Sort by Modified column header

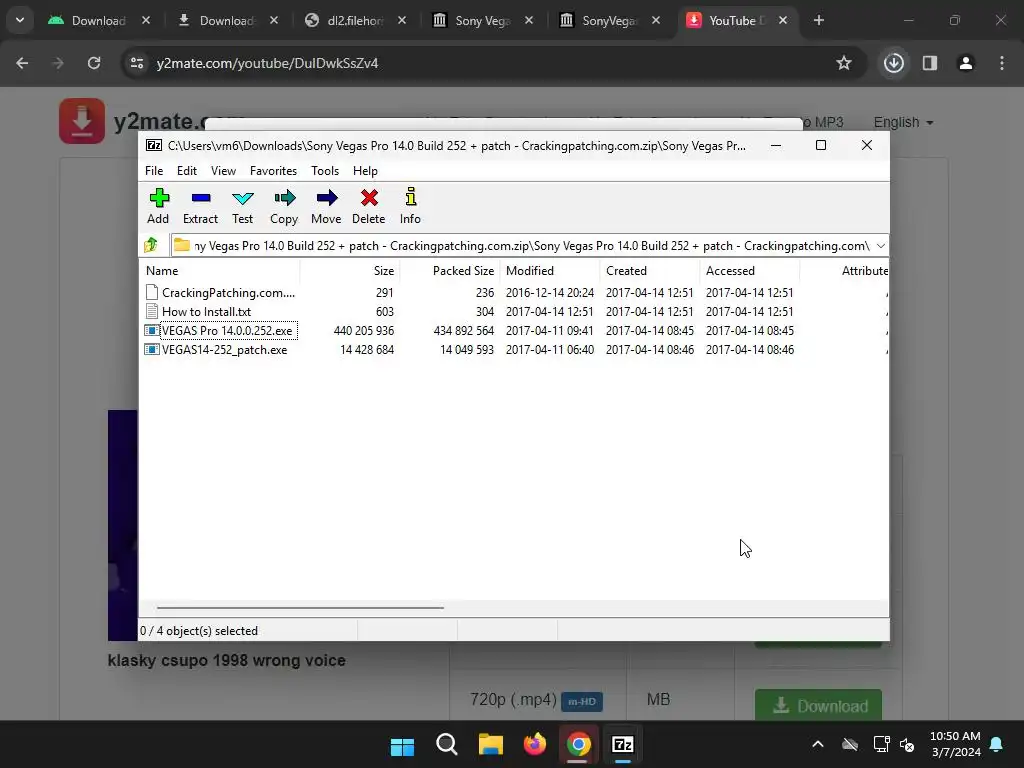coord(550,270)
